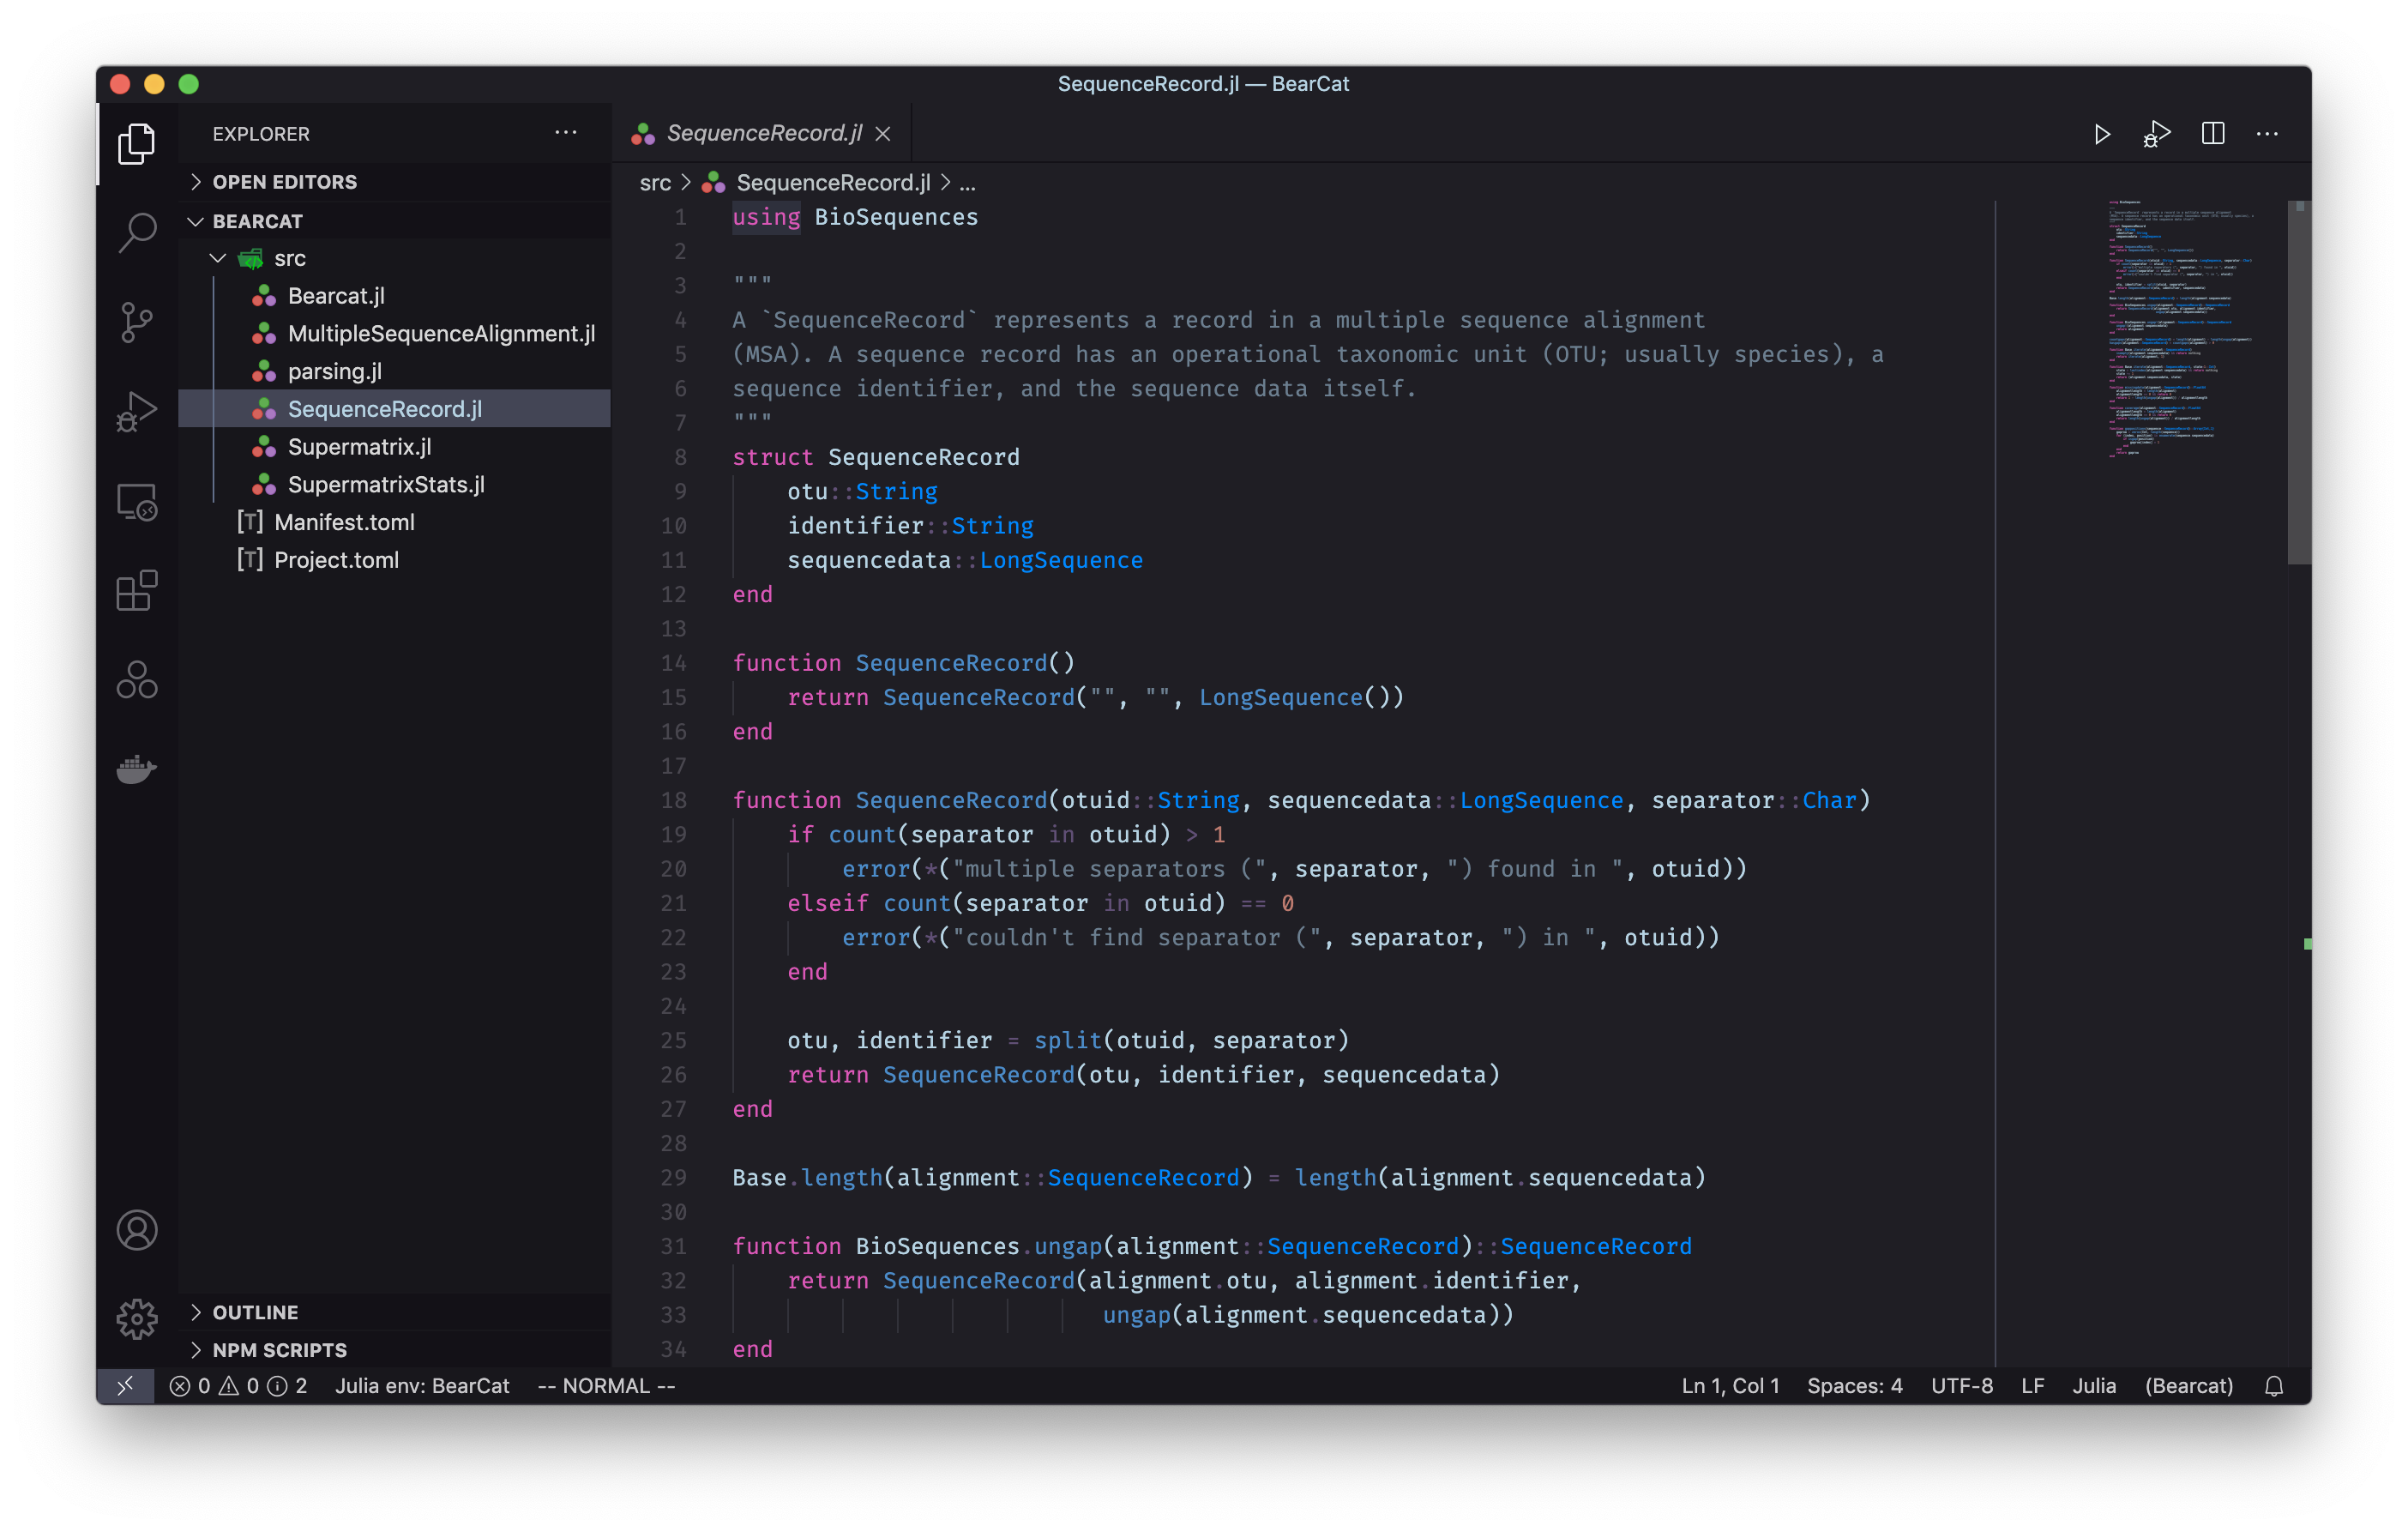Open the Extensions view
The height and width of the screenshot is (1532, 2408).
tap(137, 591)
